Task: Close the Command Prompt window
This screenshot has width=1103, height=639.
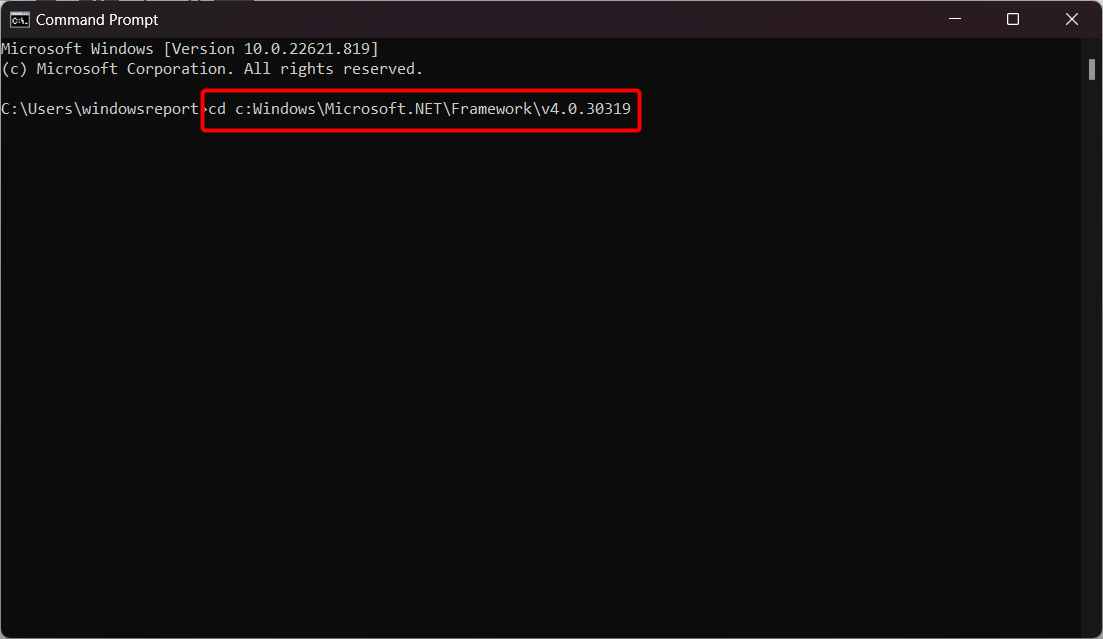Action: pos(1071,19)
